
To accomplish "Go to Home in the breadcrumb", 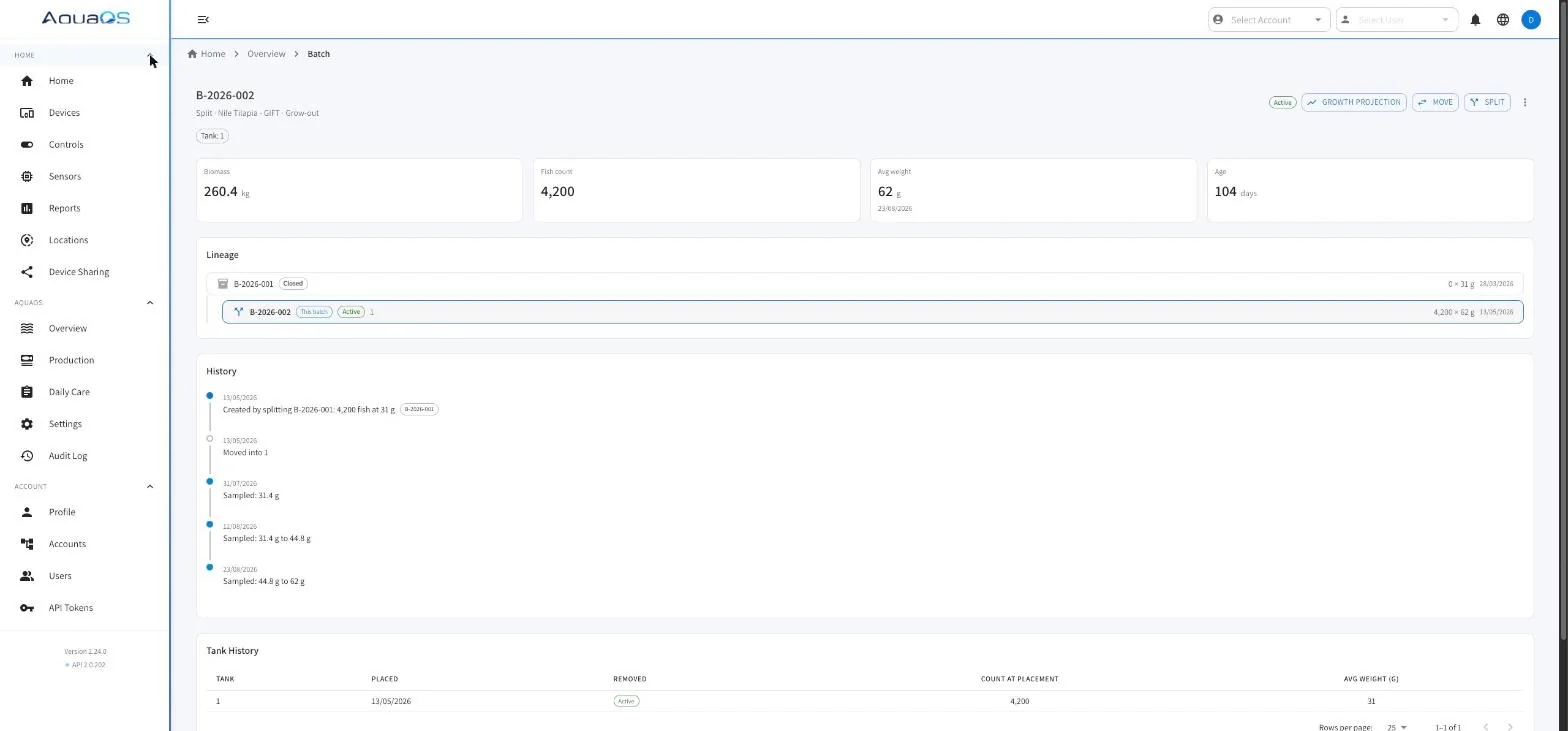I will tap(206, 54).
